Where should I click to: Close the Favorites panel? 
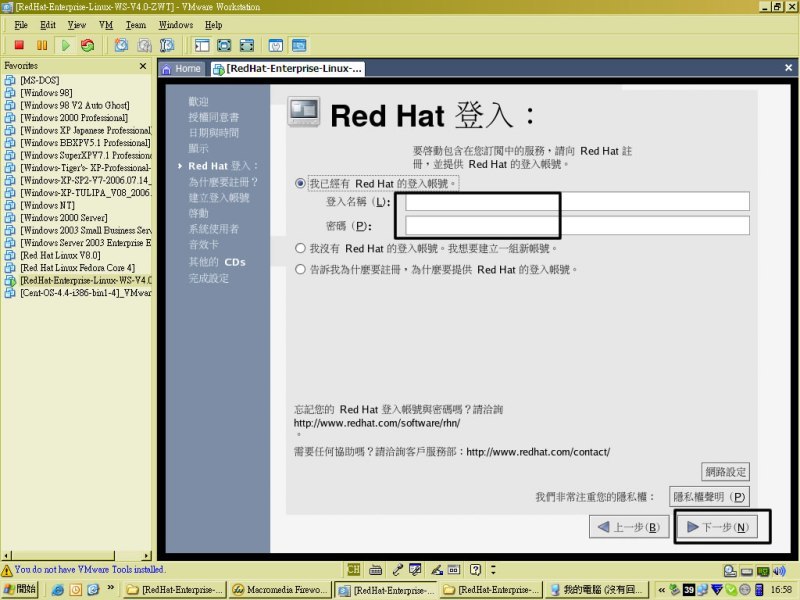143,66
